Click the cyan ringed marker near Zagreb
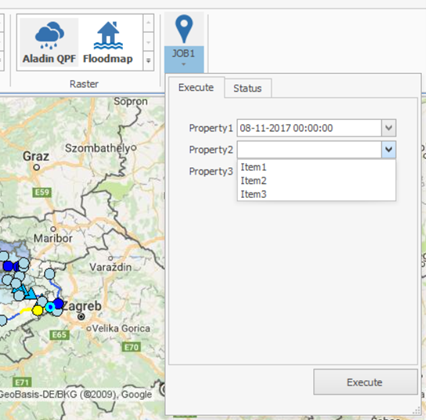The height and width of the screenshot is (420, 426). [x=50, y=307]
